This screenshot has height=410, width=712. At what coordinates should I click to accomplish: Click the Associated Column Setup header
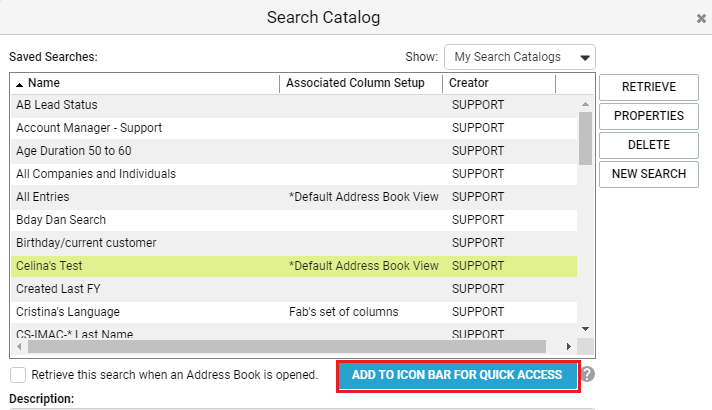tap(355, 83)
